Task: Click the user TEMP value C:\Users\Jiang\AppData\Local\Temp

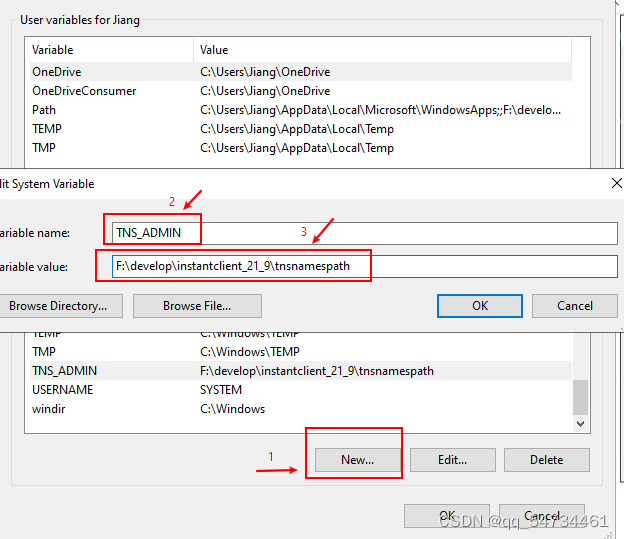Action: [297, 129]
